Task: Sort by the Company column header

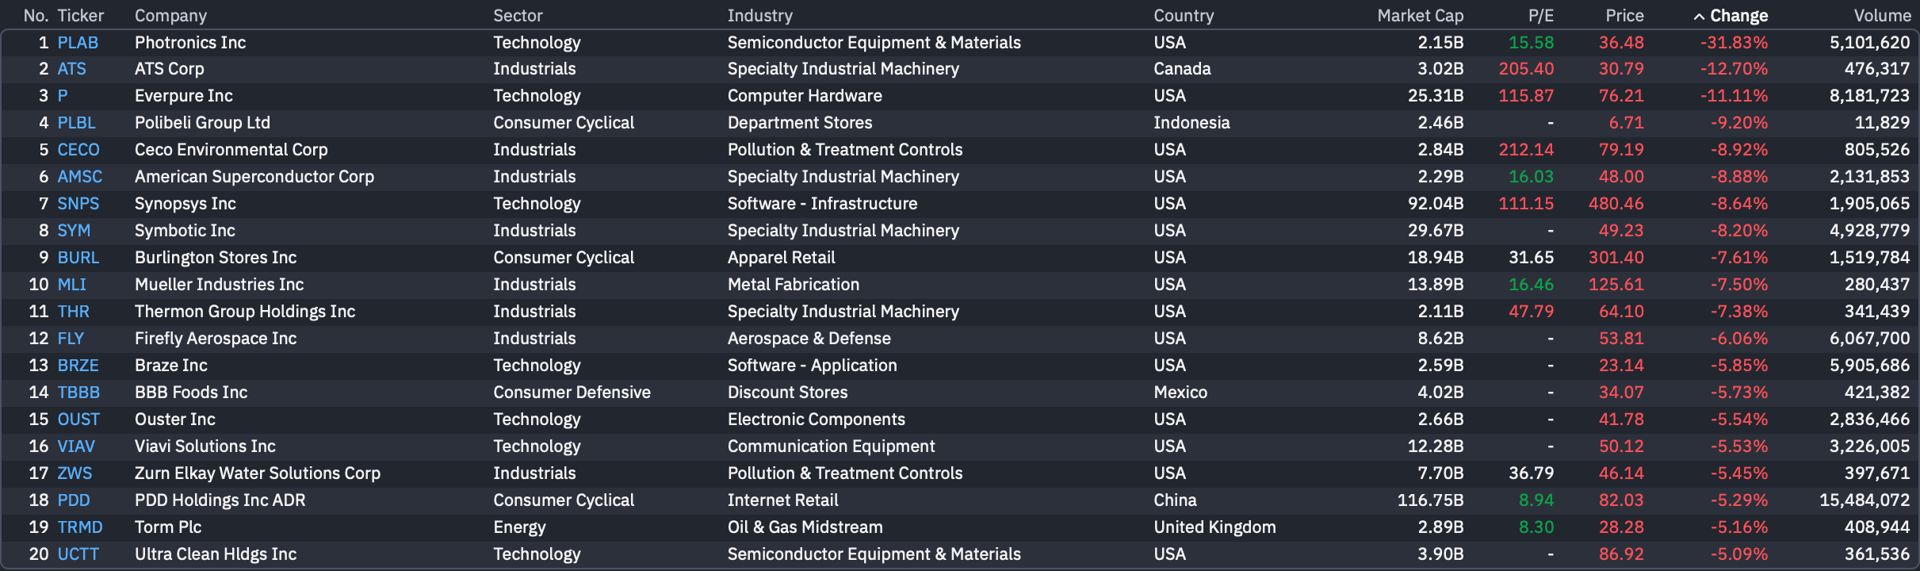Action: (x=171, y=16)
